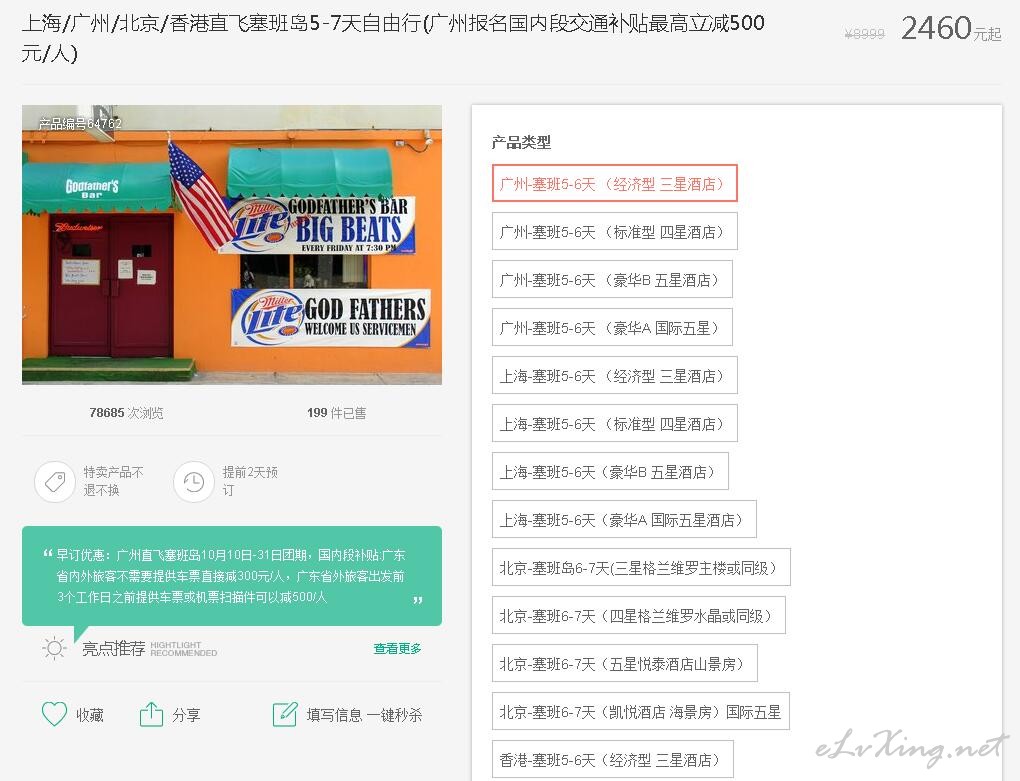Click the struck-through ¥8999 original price
This screenshot has height=781, width=1020.
pyautogui.click(x=865, y=34)
